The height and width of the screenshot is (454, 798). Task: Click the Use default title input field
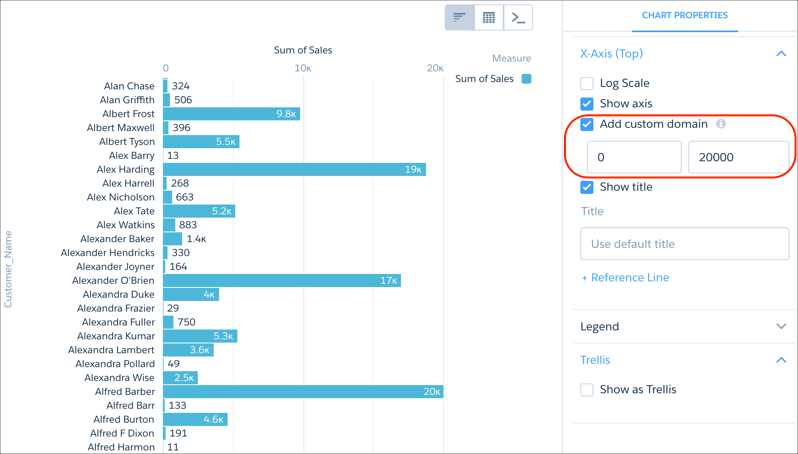pyautogui.click(x=685, y=244)
